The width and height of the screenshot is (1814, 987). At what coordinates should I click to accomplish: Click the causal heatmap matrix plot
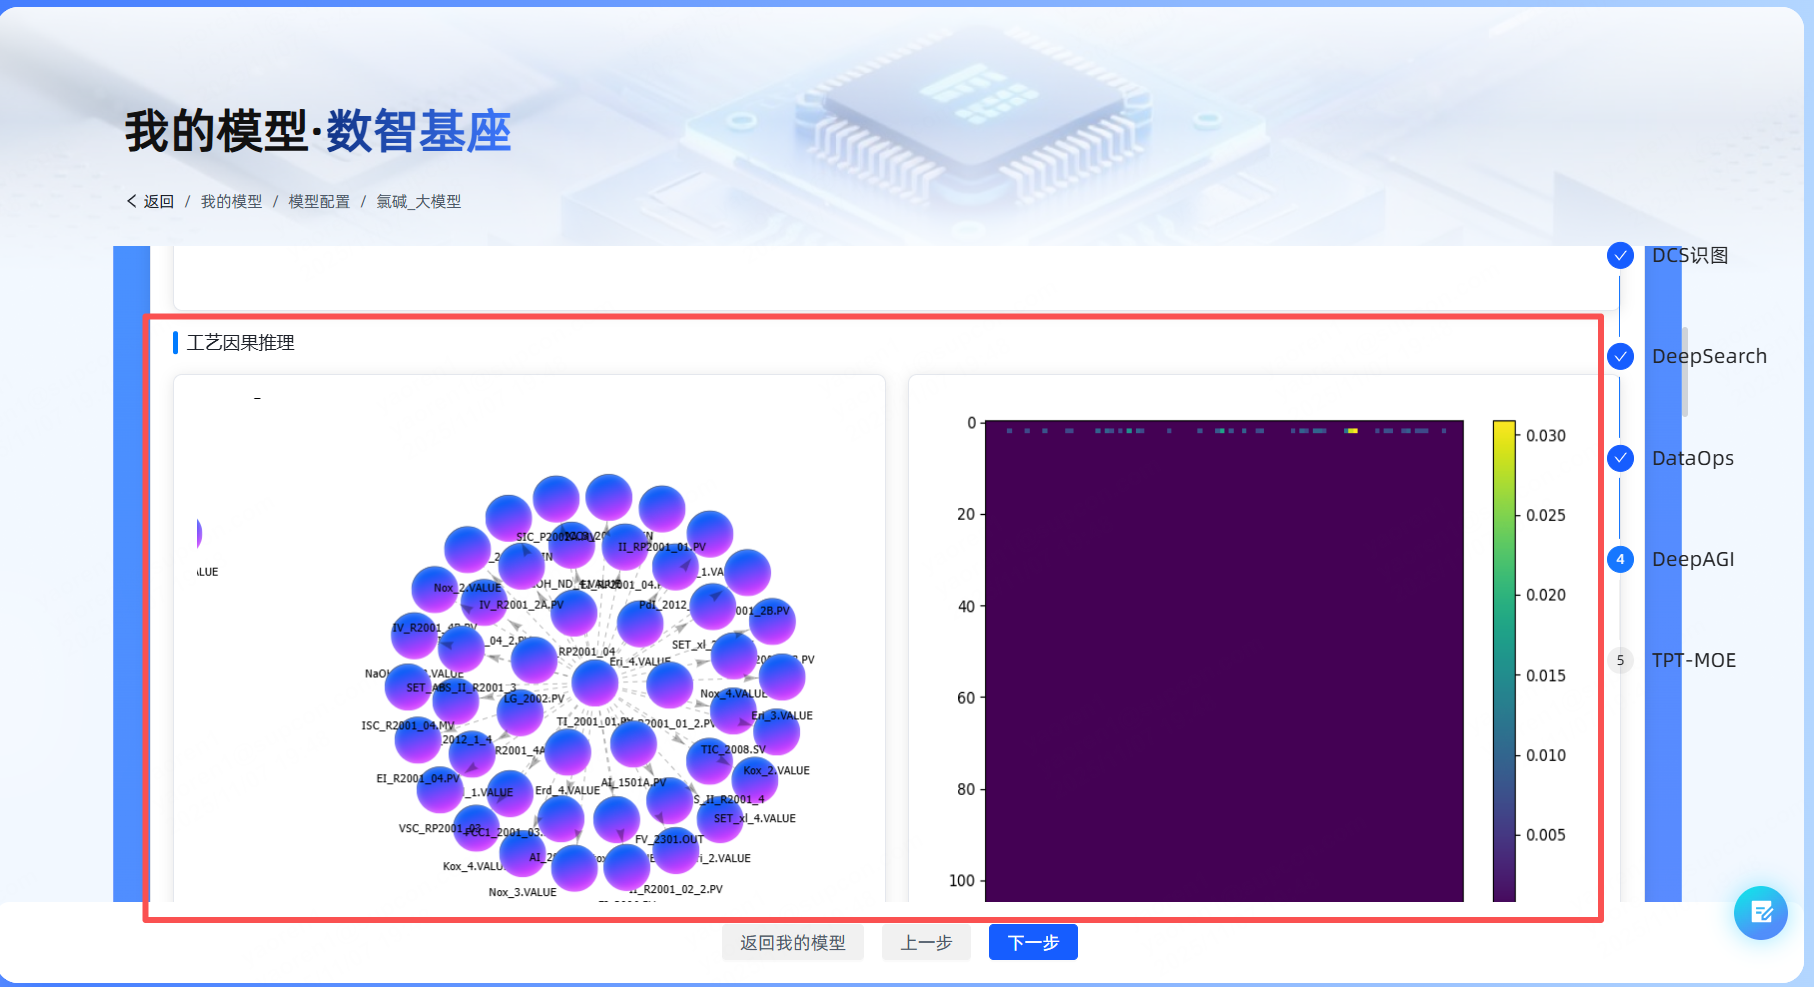(x=1224, y=660)
